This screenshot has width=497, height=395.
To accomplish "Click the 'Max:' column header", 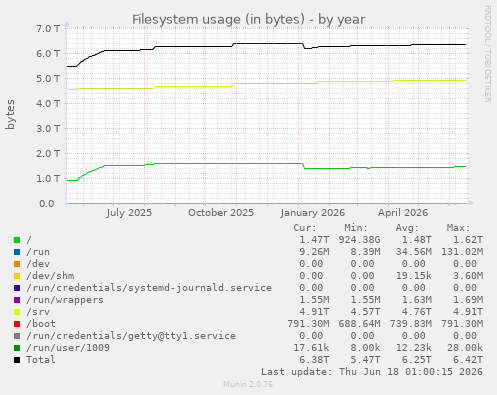I will point(458,228).
